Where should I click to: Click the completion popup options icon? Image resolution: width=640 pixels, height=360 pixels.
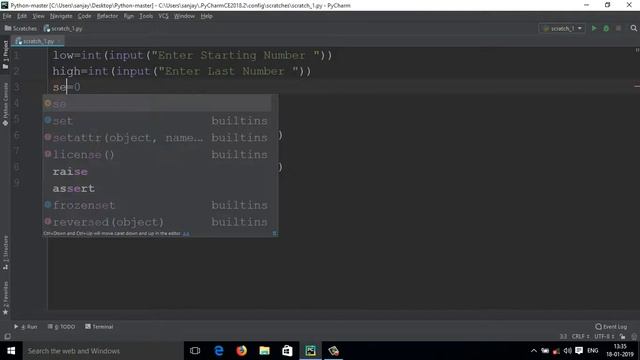(x=275, y=233)
